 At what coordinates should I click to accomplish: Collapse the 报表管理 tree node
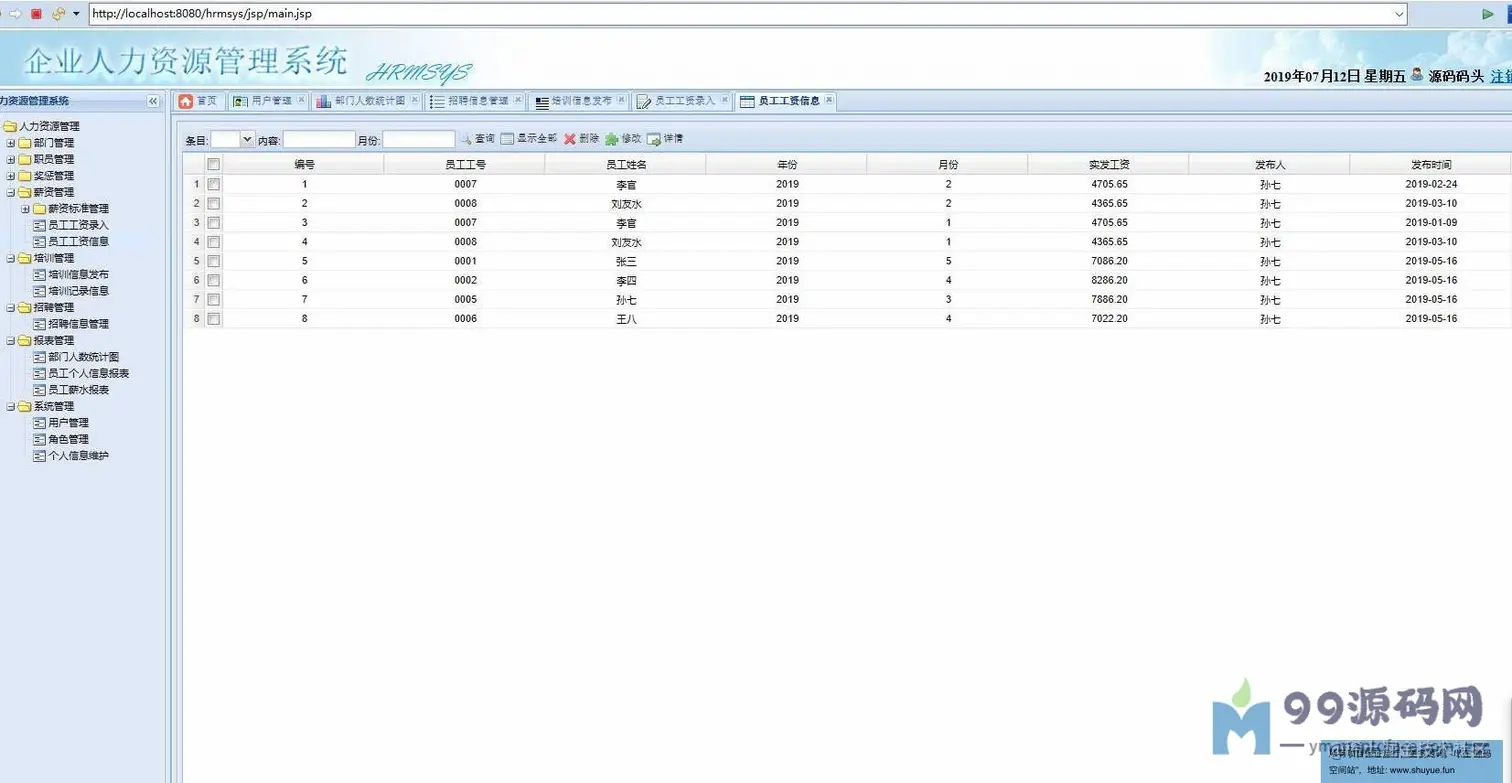[x=11, y=341]
